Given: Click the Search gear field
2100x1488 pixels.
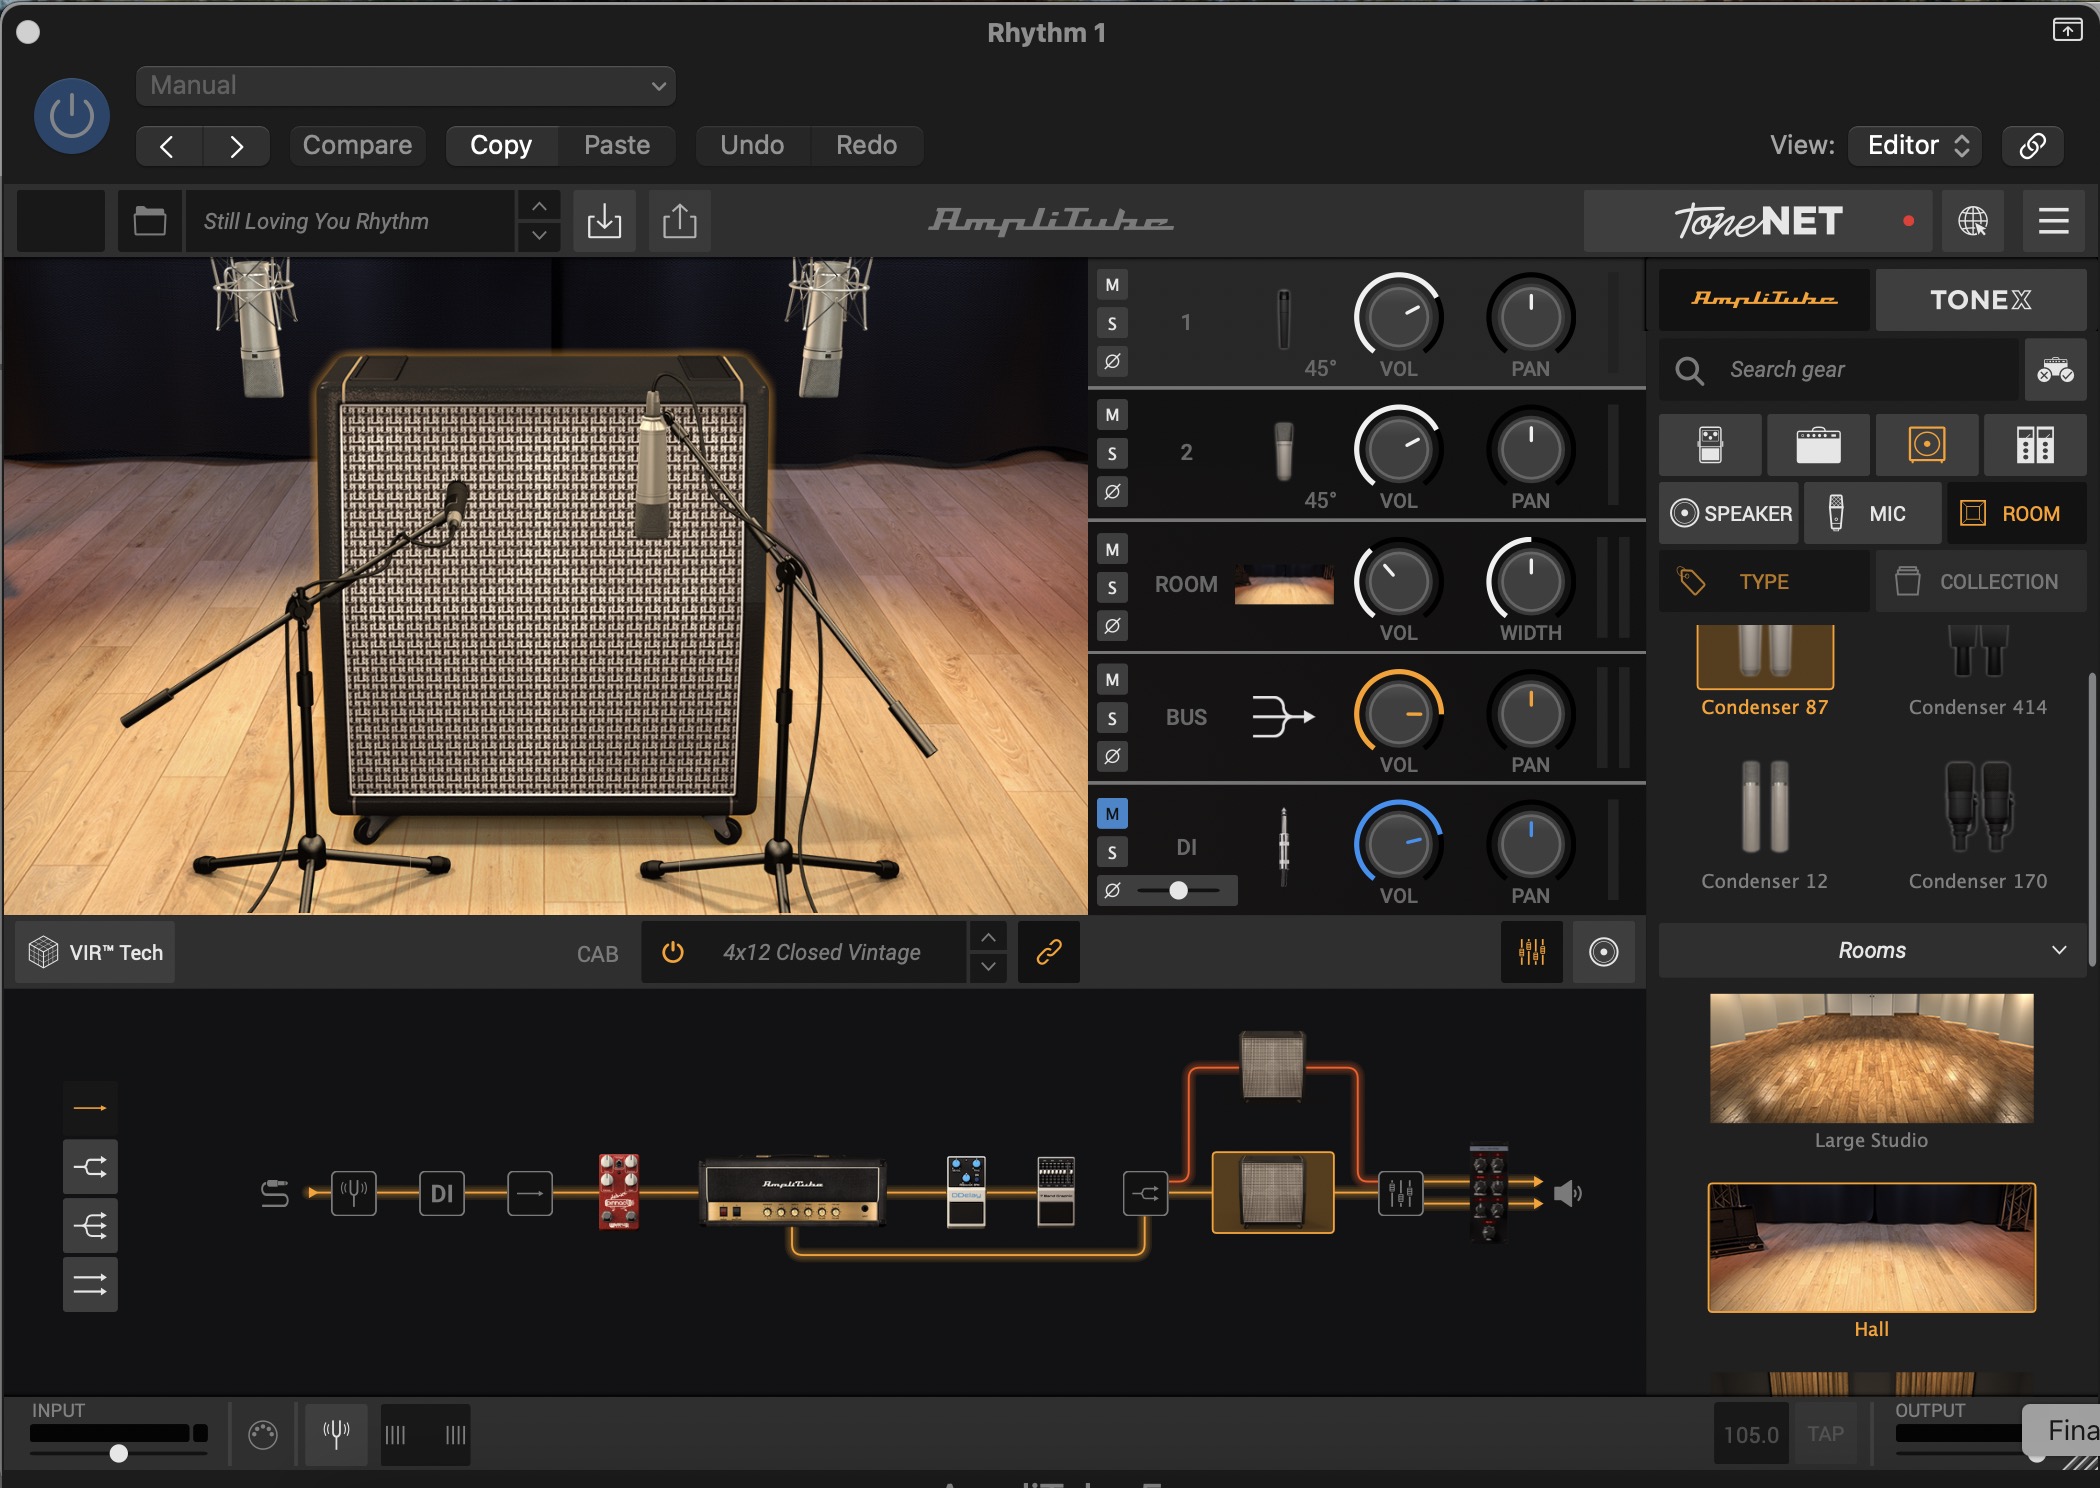Looking at the screenshot, I should (x=1840, y=370).
